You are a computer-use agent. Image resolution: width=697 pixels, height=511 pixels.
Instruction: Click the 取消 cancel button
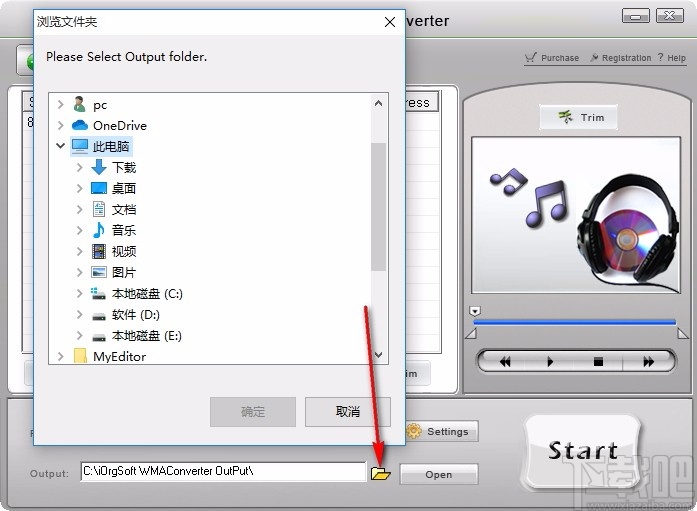[x=348, y=412]
